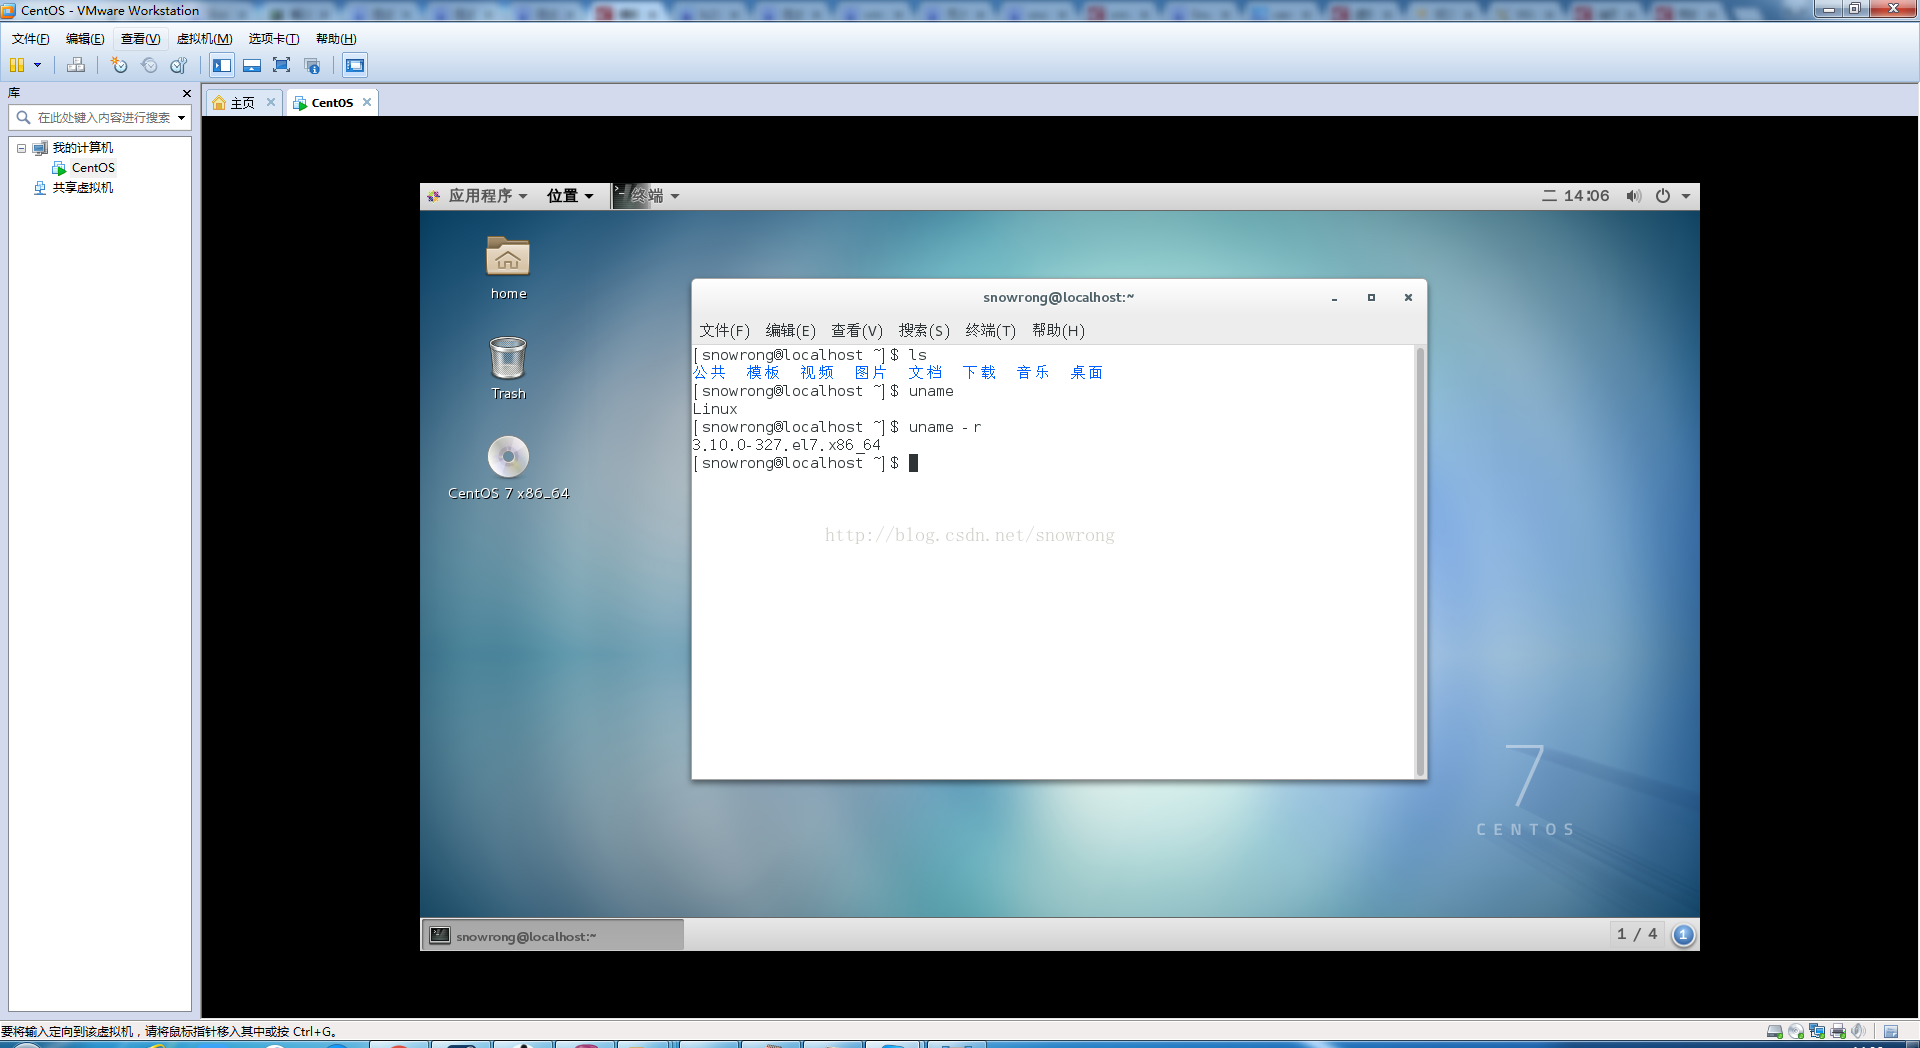The width and height of the screenshot is (1920, 1048).
Task: Open the power options dropdown arrow
Action: click(38, 66)
